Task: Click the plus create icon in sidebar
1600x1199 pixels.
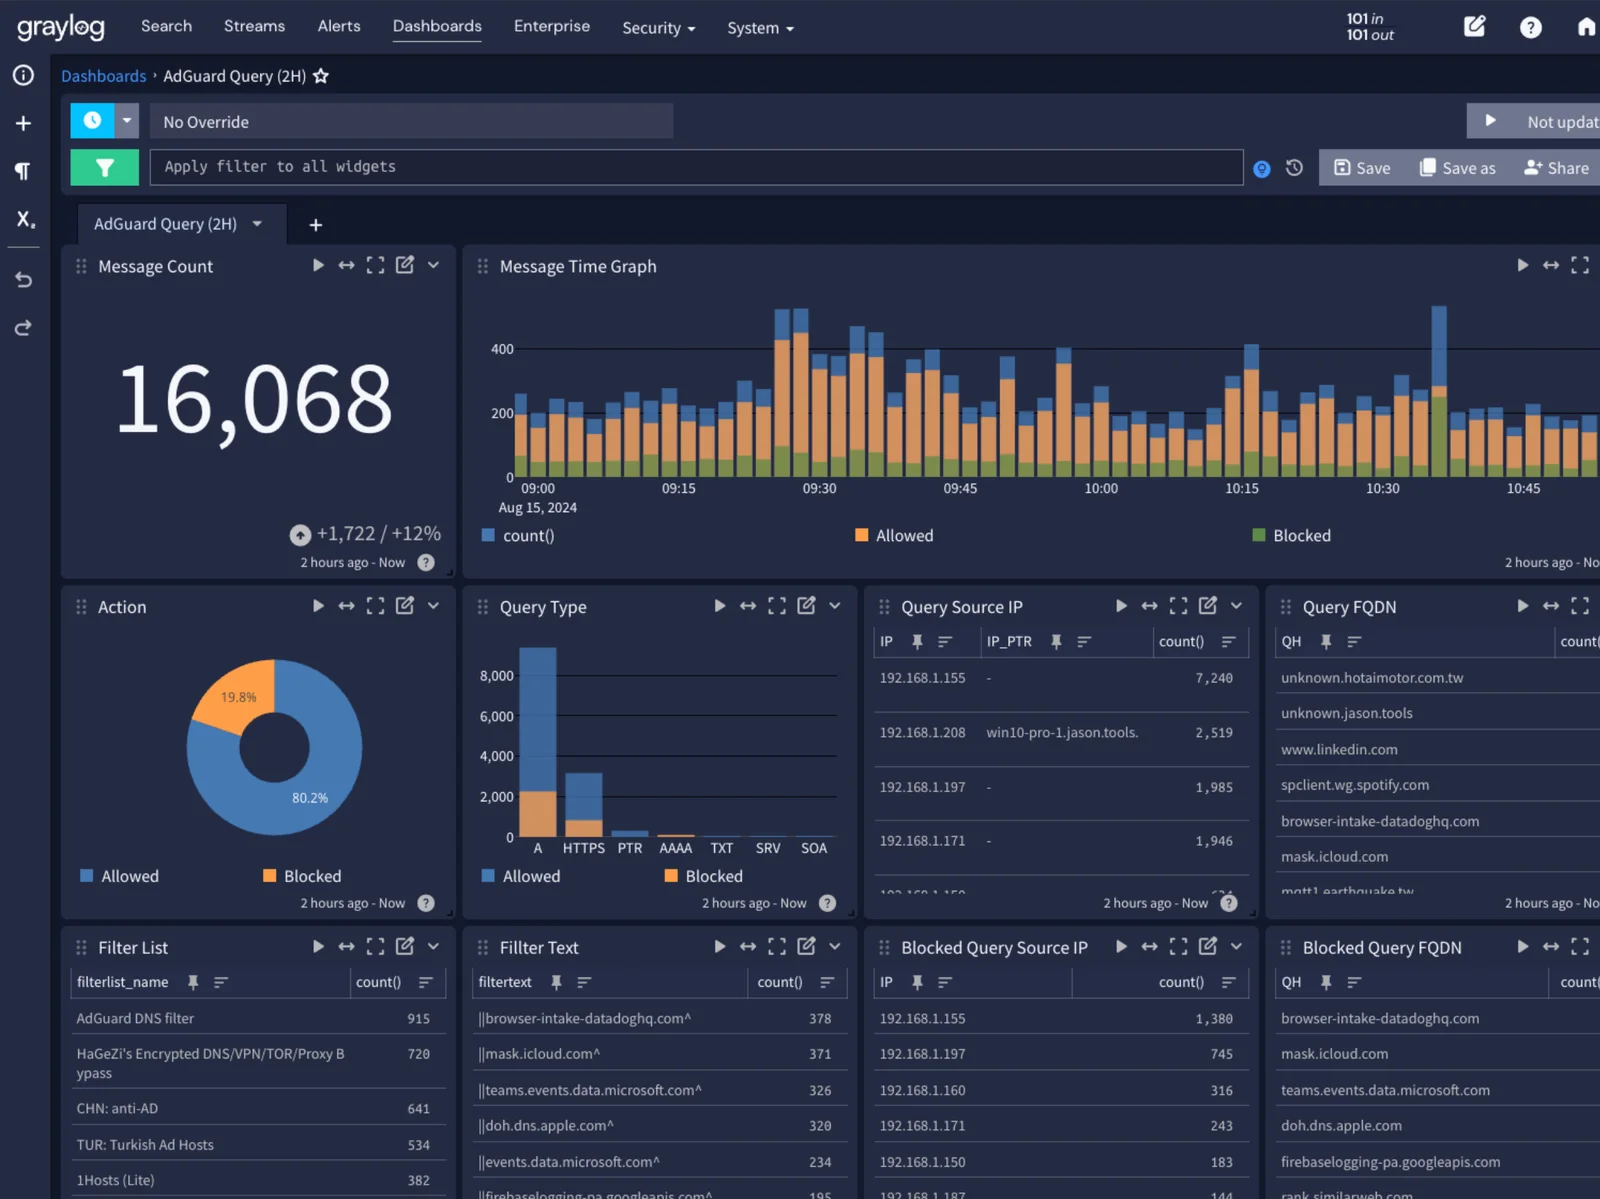Action: click(23, 123)
